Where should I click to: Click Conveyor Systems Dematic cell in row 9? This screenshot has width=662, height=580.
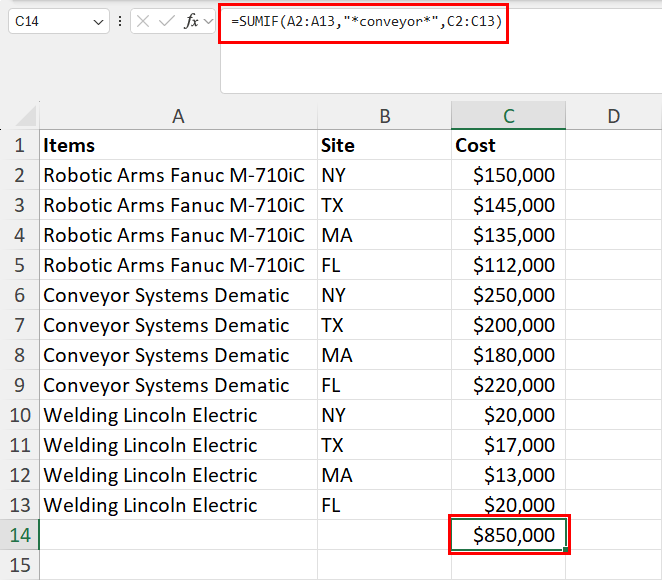178,385
